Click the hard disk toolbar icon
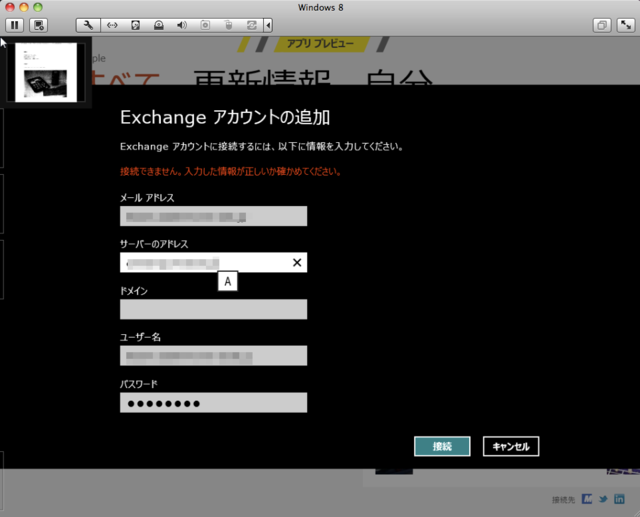Image resolution: width=640 pixels, height=517 pixels. point(136,25)
